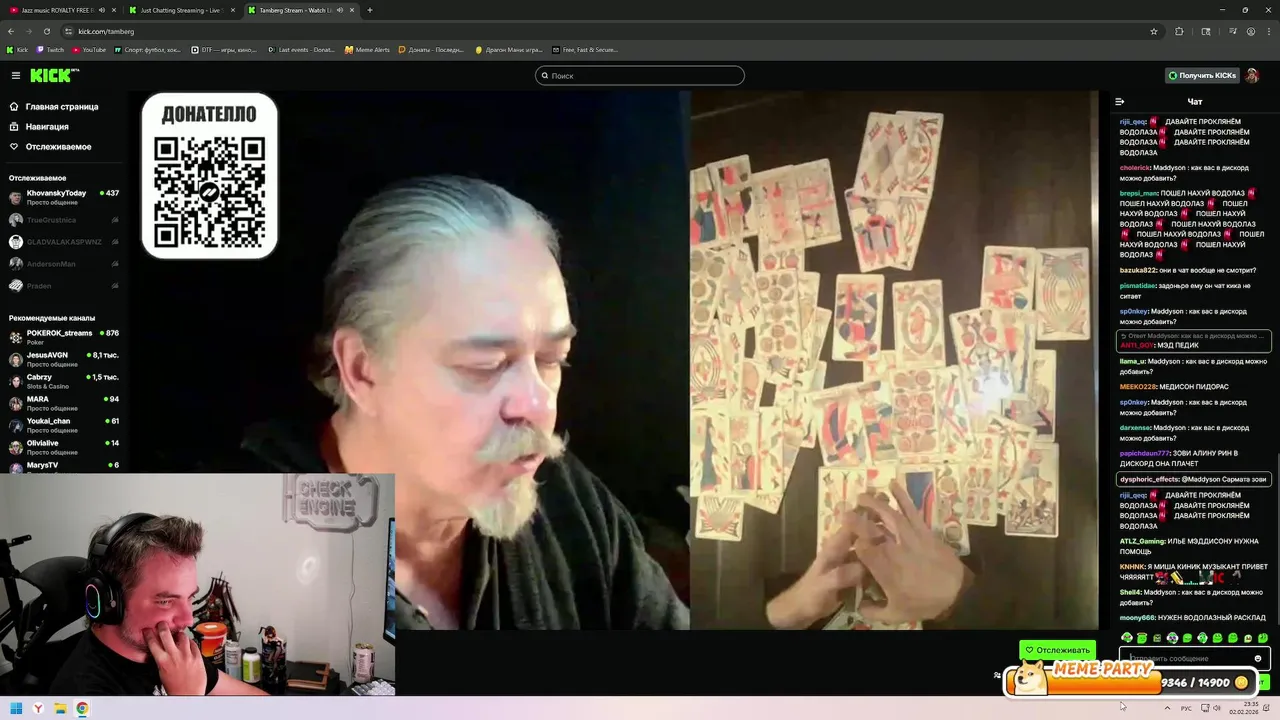Select the last quick emote in chat
1280x720 pixels.
1263,638
